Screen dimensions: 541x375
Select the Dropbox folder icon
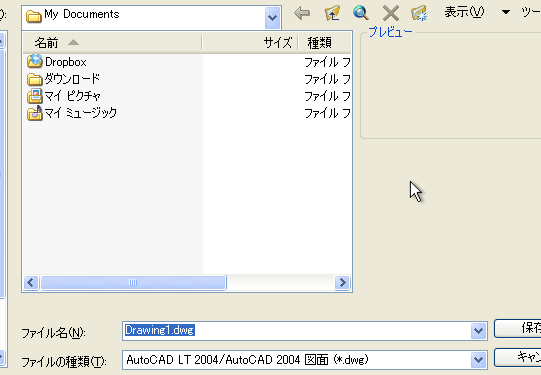pos(35,61)
